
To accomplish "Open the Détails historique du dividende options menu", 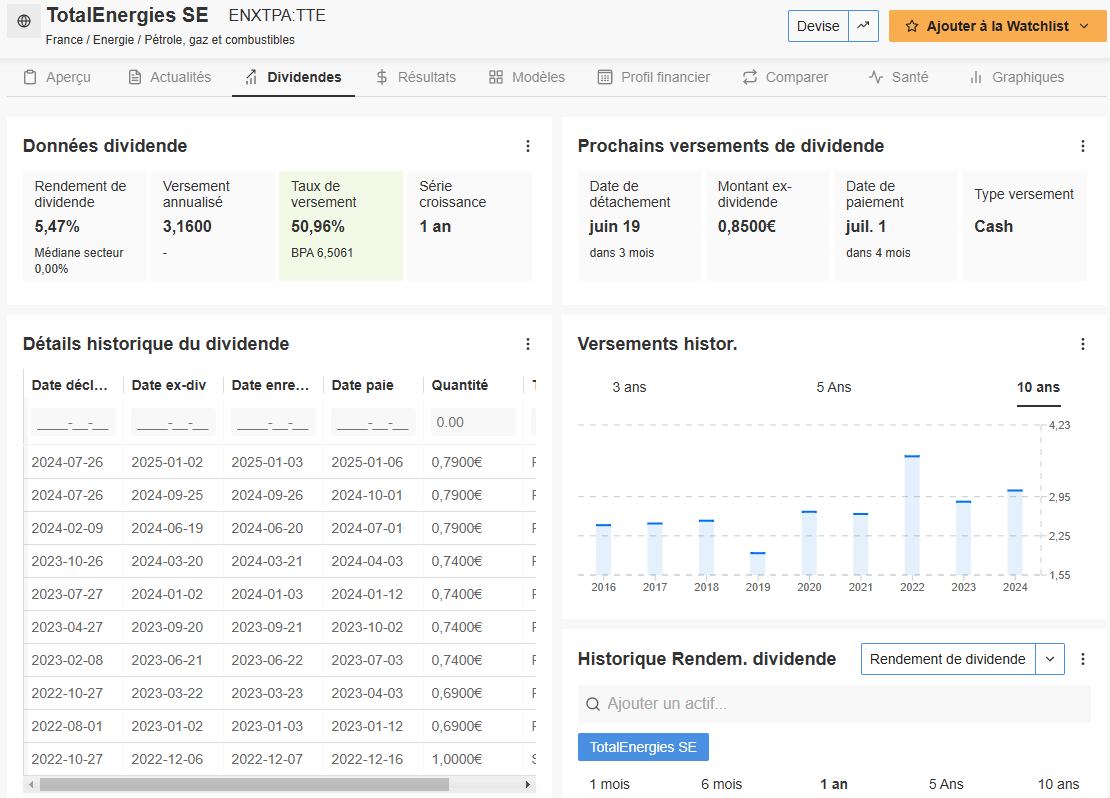I will pyautogui.click(x=527, y=344).
